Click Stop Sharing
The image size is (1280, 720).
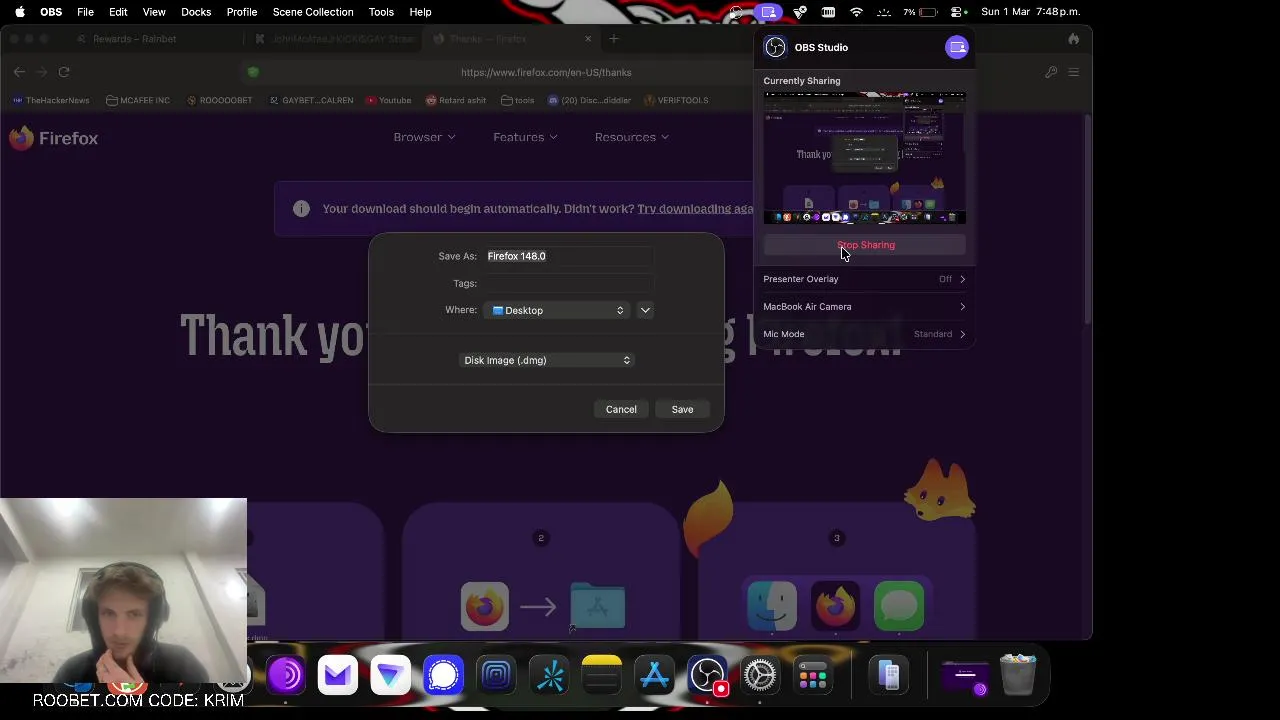(866, 245)
